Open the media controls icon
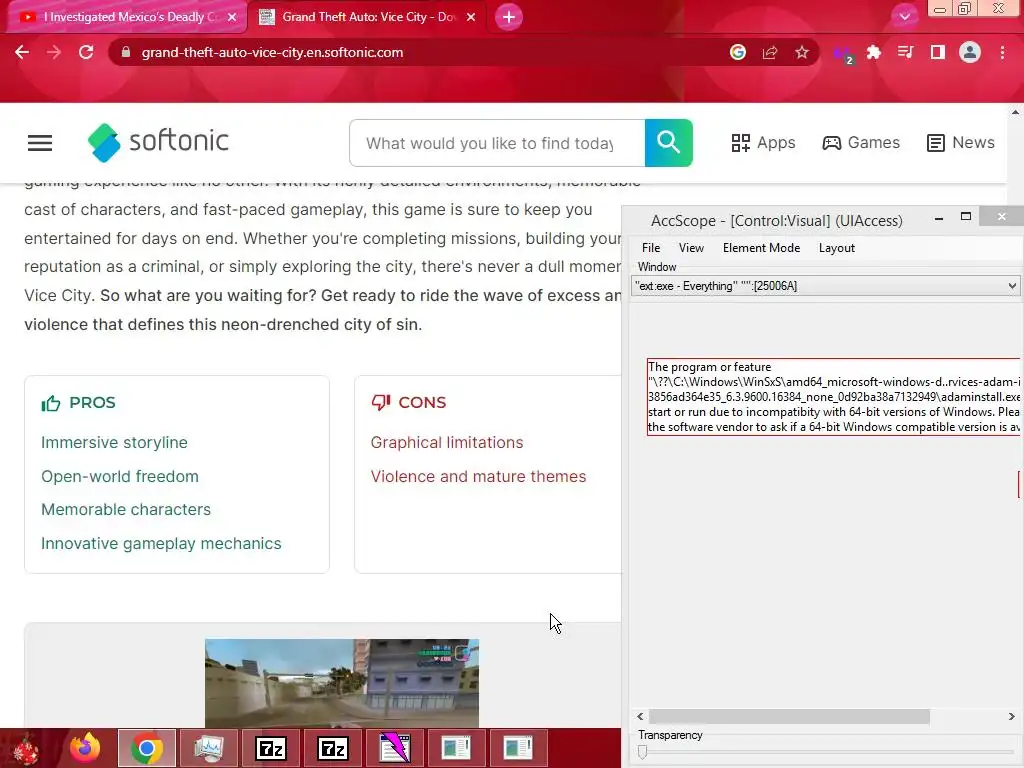1024x768 pixels. click(906, 52)
